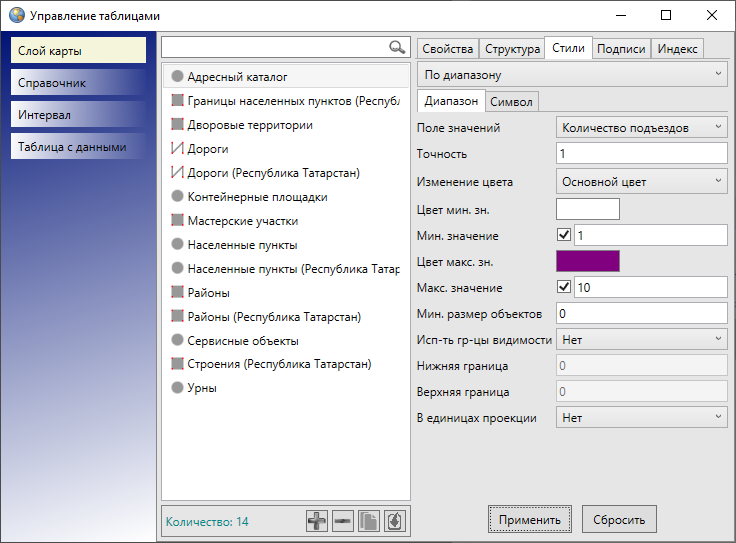Click the Дворовые территории polygon icon
The image size is (736, 543).
pyautogui.click(x=177, y=125)
